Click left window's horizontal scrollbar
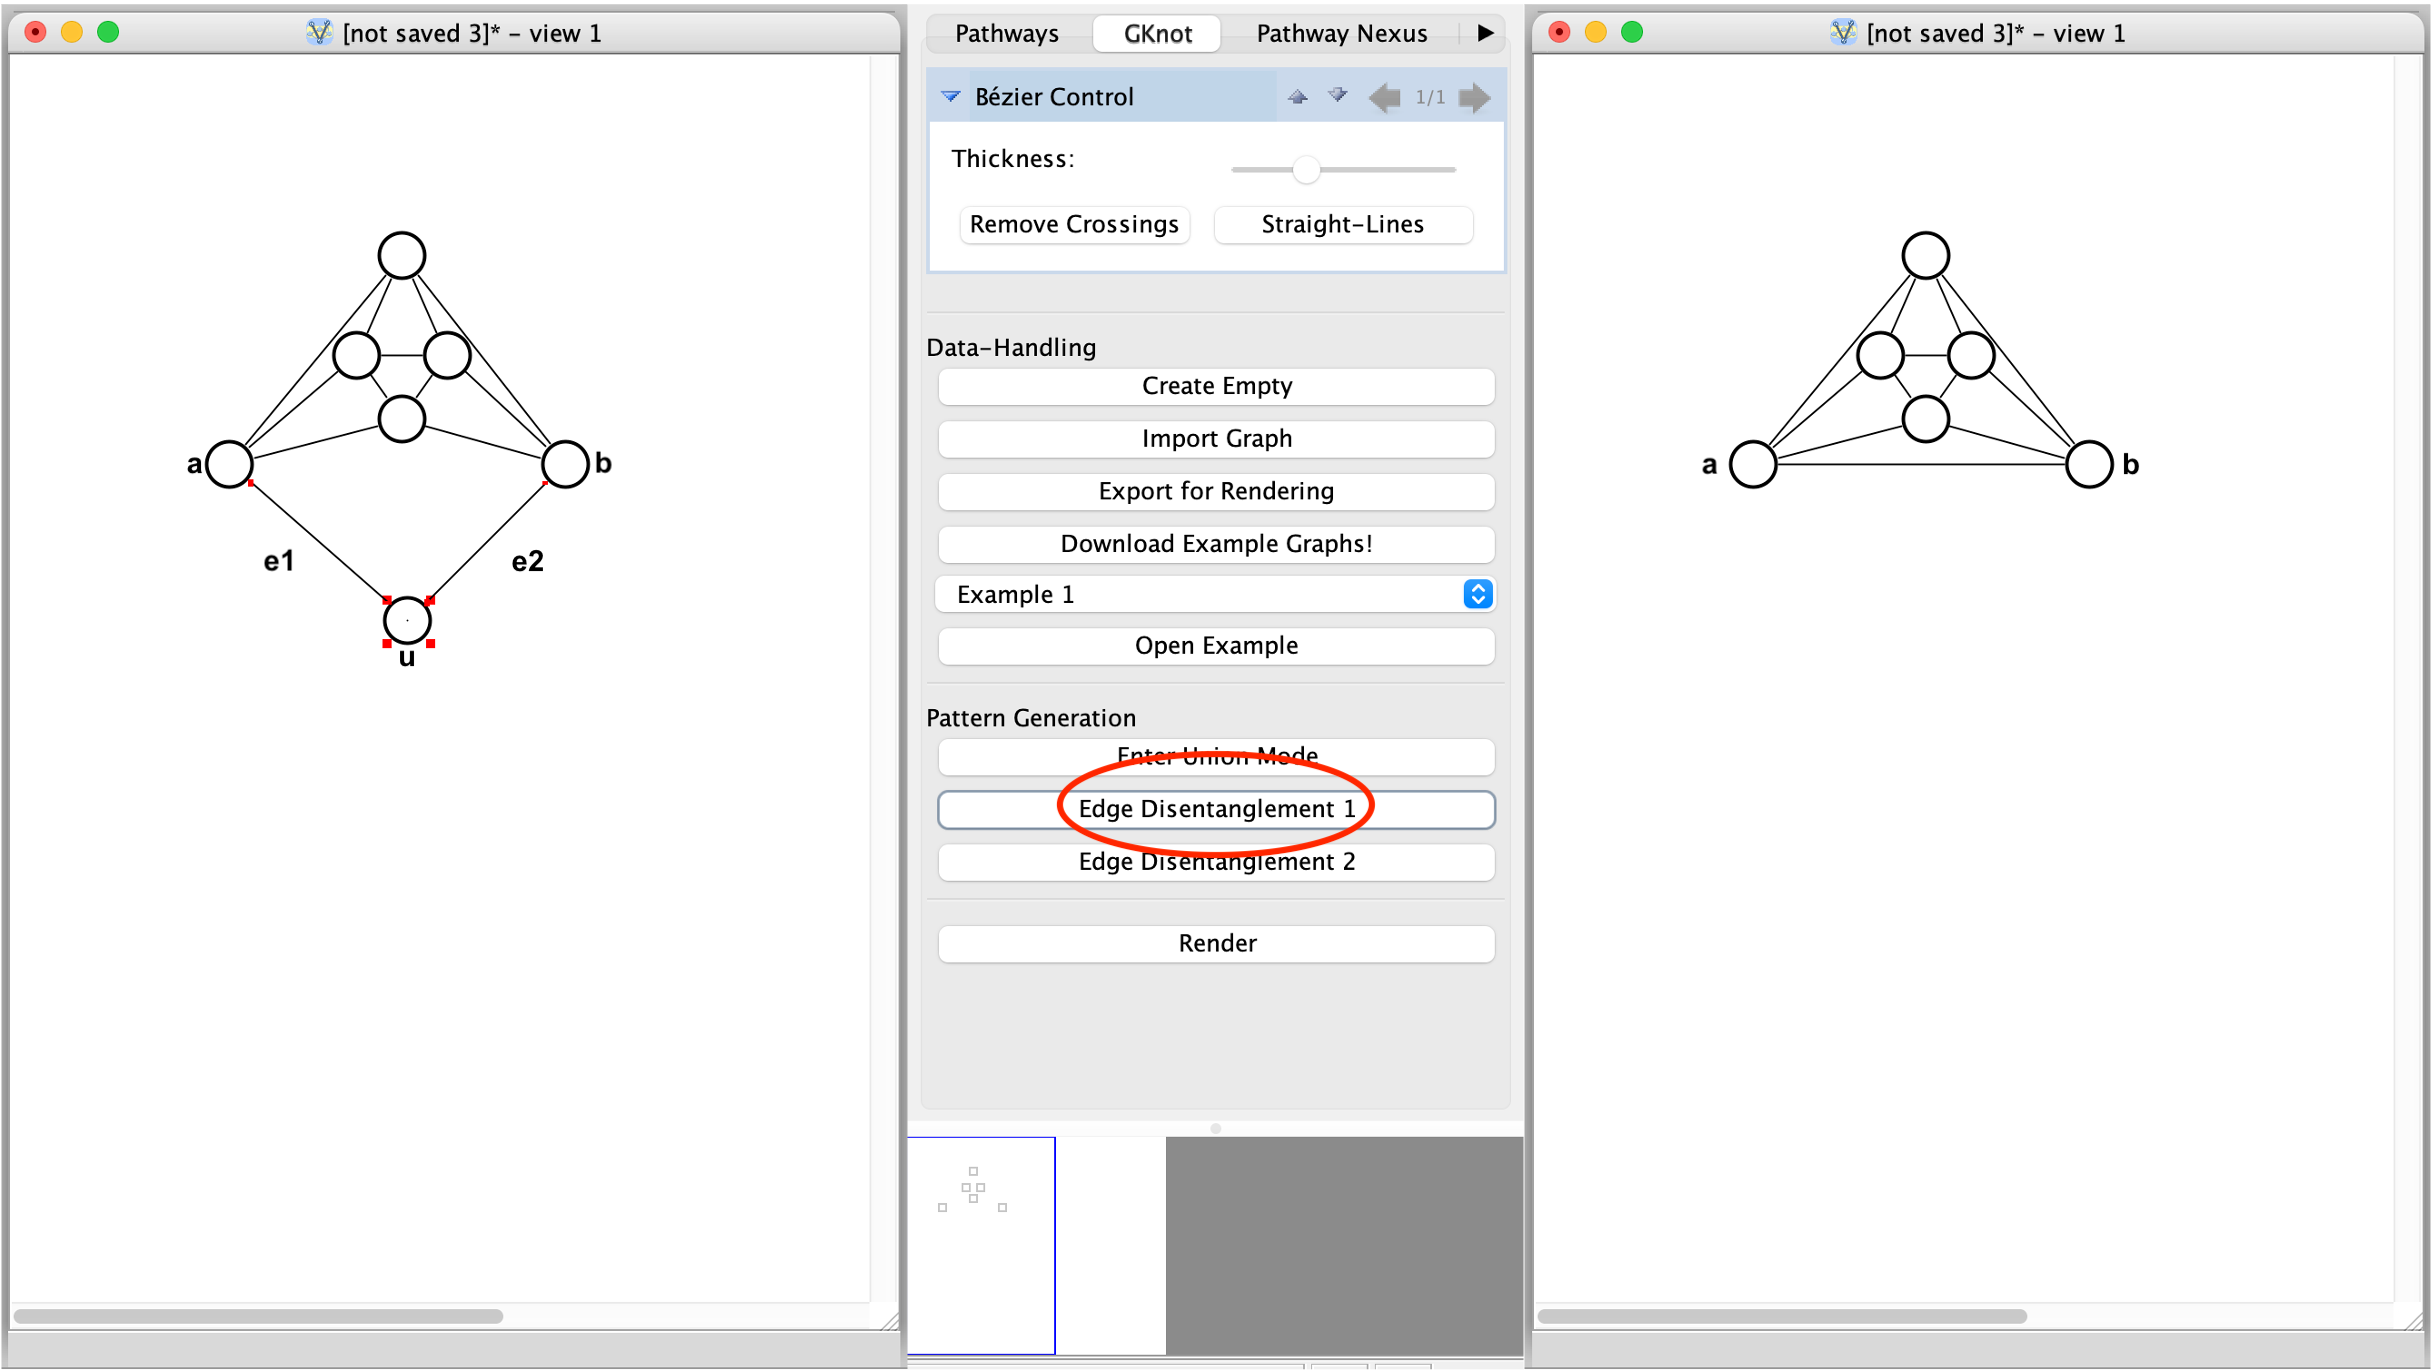 tap(258, 1316)
